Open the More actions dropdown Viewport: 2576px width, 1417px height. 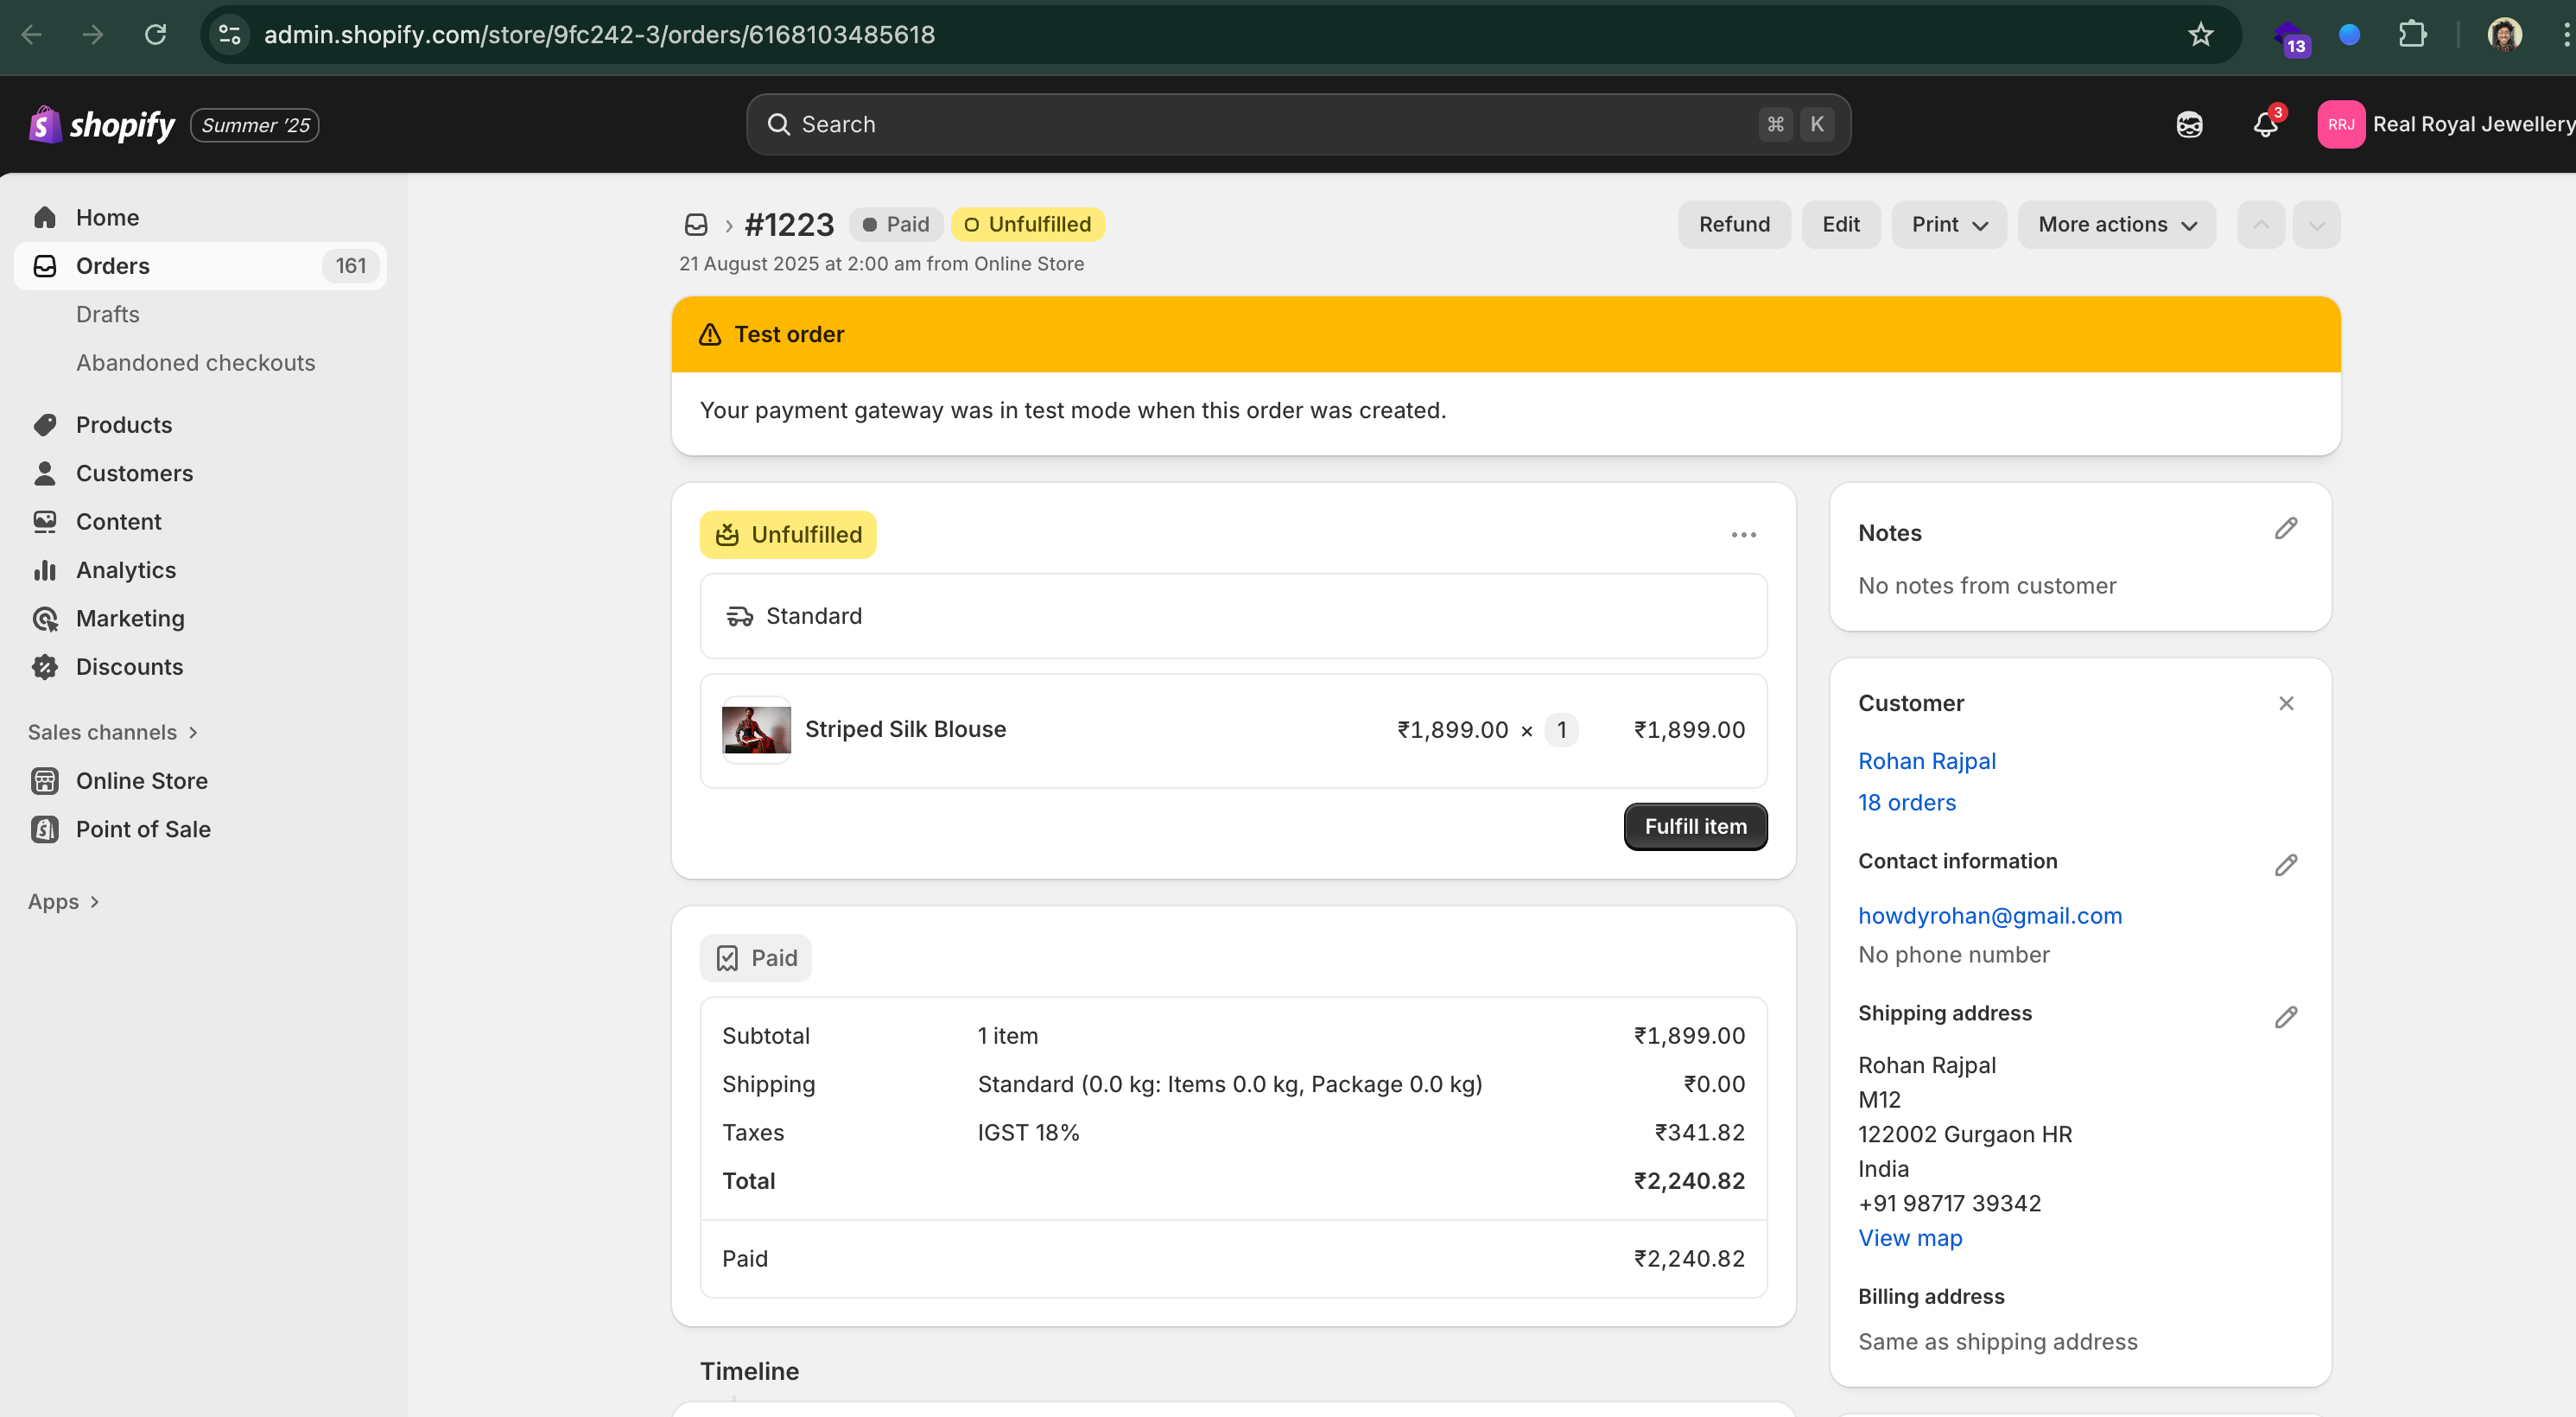[x=2116, y=225]
